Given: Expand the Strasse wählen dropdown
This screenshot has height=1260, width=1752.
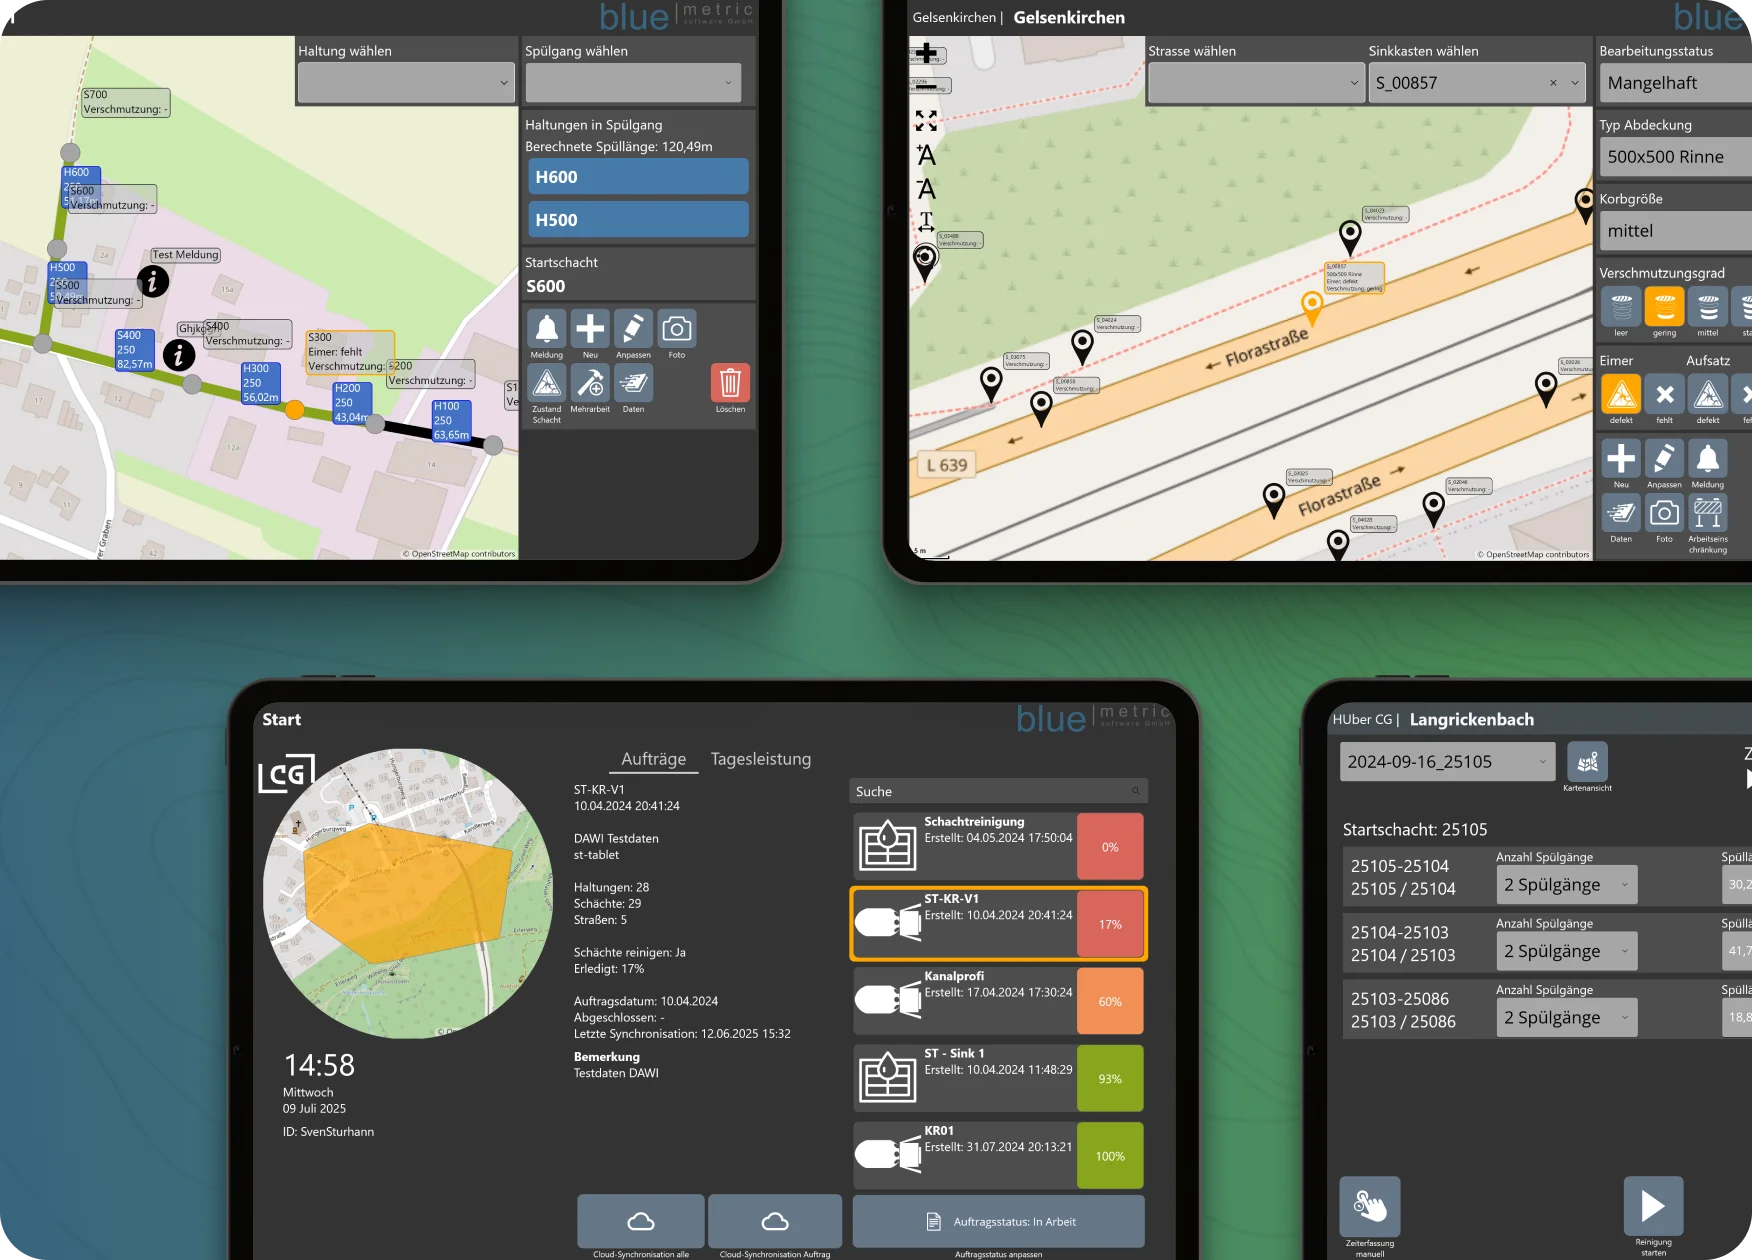Looking at the screenshot, I should click(x=1256, y=83).
